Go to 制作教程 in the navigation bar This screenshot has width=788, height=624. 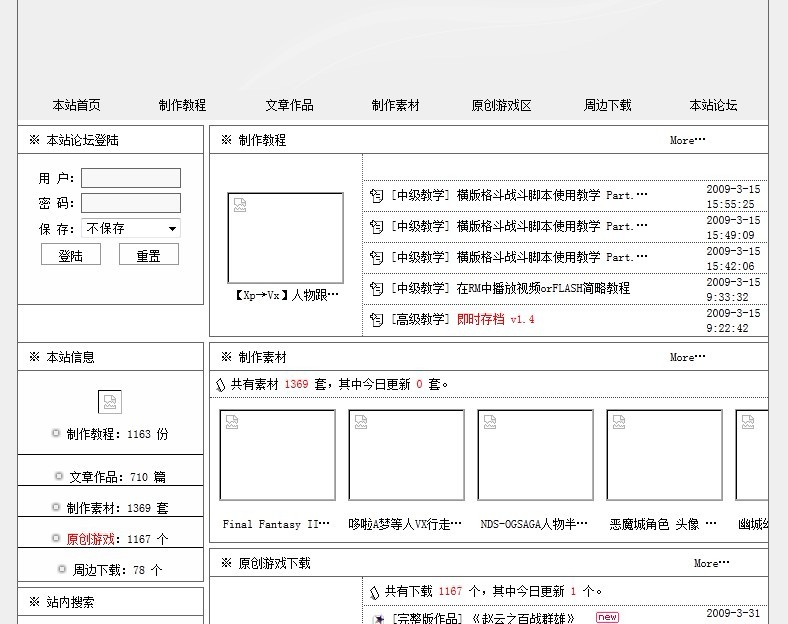click(182, 105)
